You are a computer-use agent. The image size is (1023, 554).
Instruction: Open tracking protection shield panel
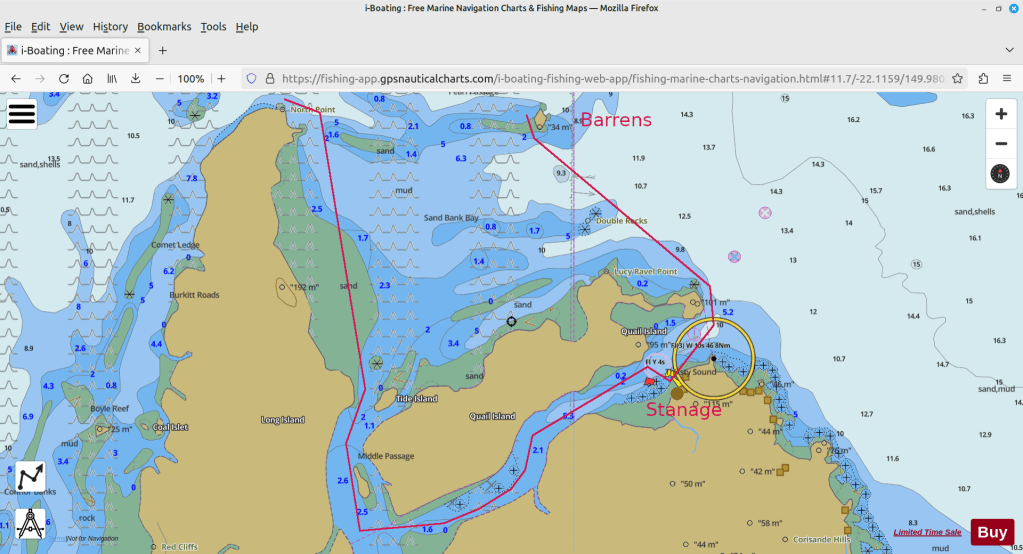pyautogui.click(x=252, y=78)
